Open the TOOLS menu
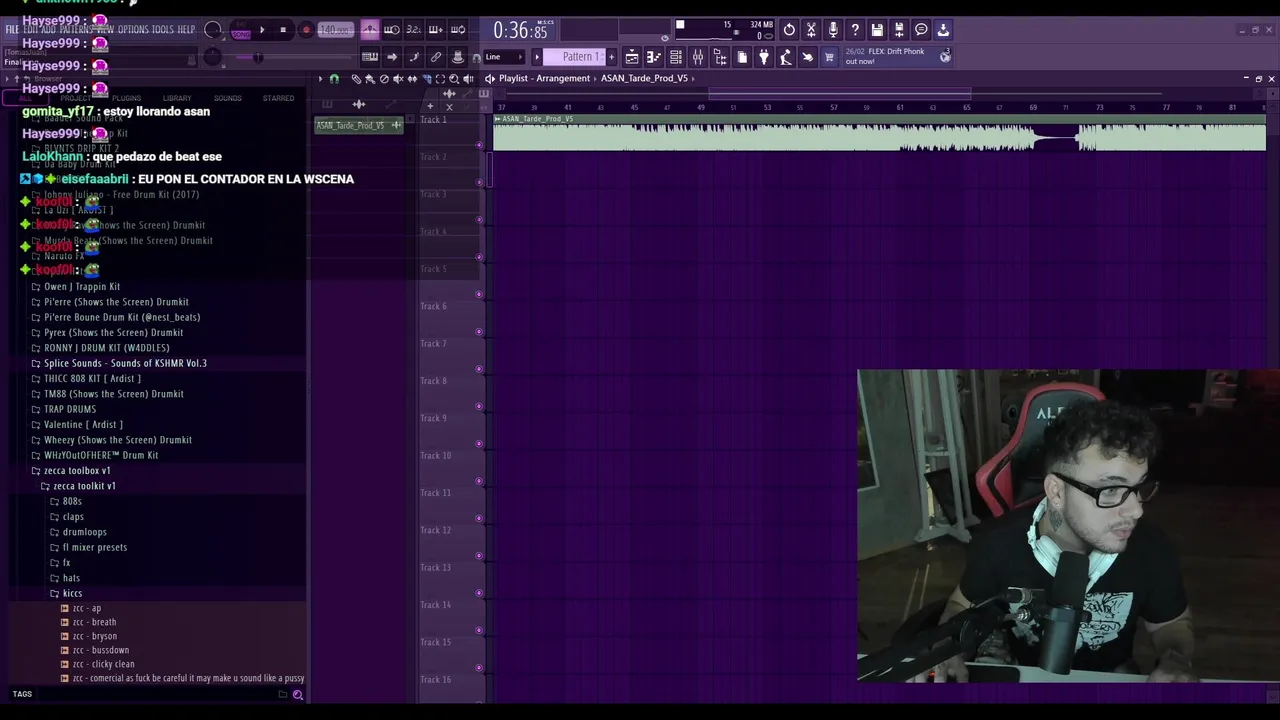 click(162, 29)
